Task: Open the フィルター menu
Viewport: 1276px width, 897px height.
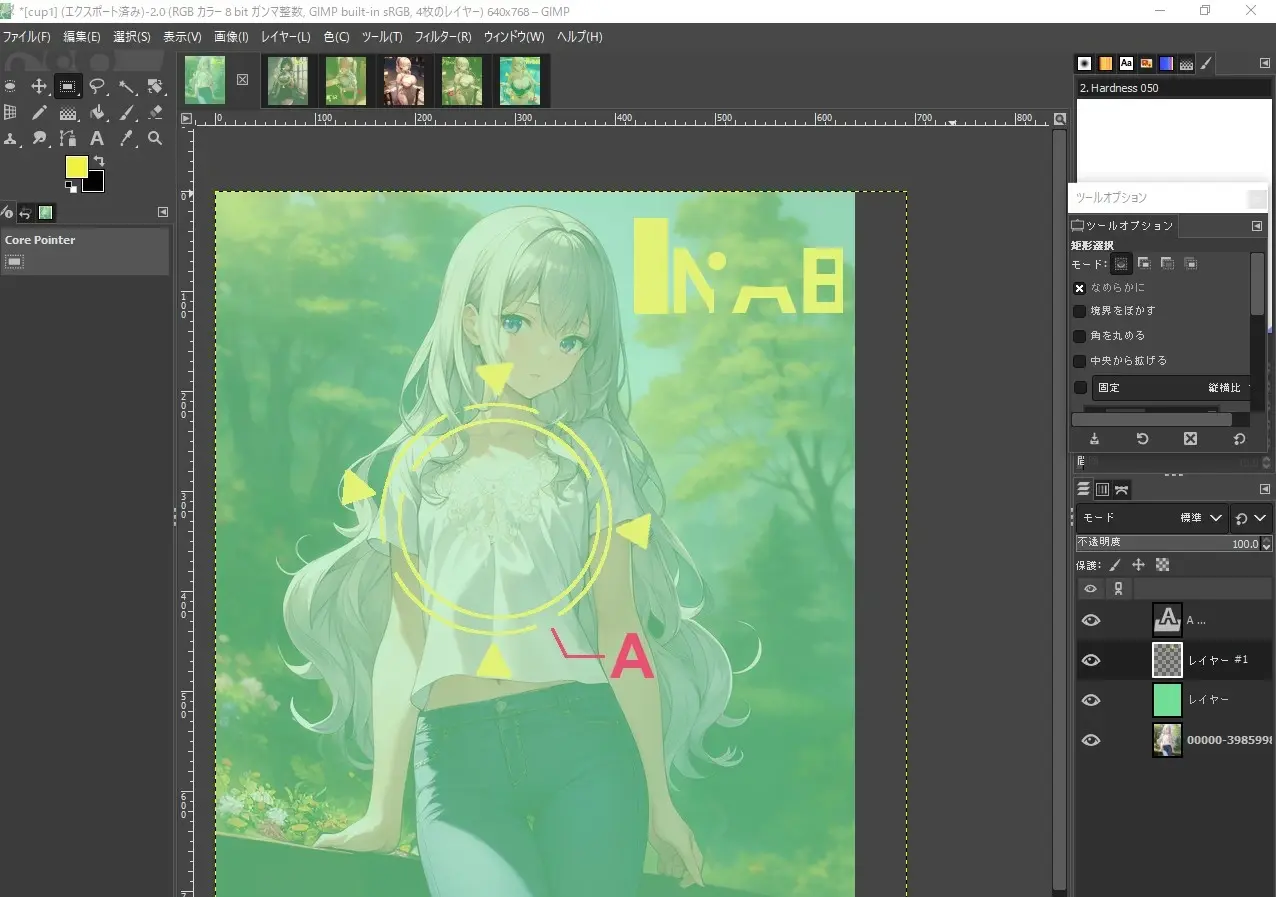Action: 444,37
